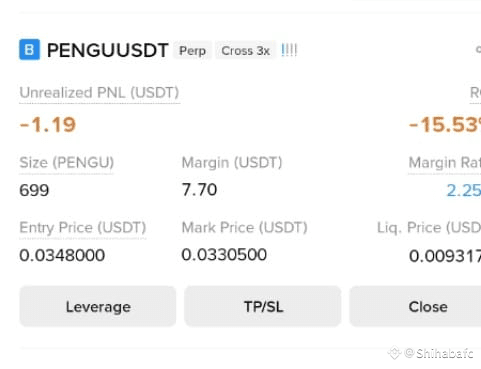Viewport: 481px width, 369px height.
Task: Select the Perp tag
Action: coord(192,51)
